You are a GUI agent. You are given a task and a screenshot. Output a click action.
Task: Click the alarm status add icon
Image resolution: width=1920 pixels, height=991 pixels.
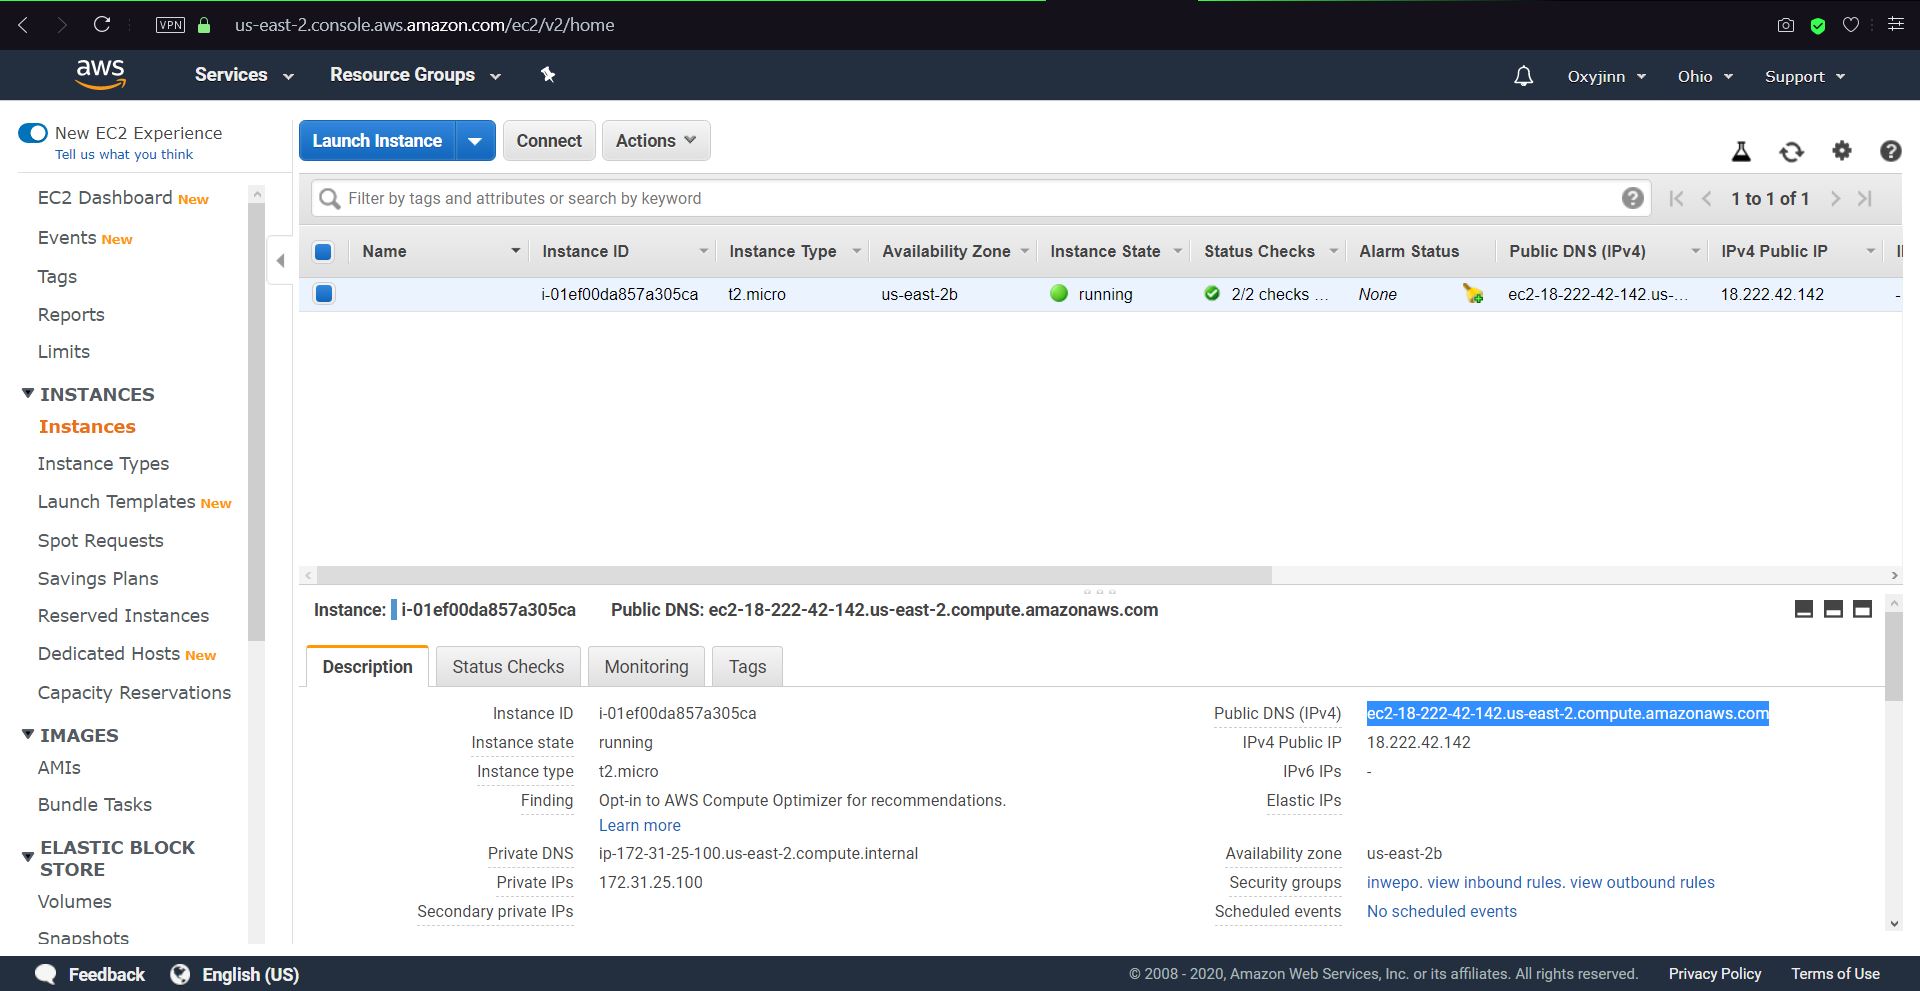pyautogui.click(x=1472, y=294)
